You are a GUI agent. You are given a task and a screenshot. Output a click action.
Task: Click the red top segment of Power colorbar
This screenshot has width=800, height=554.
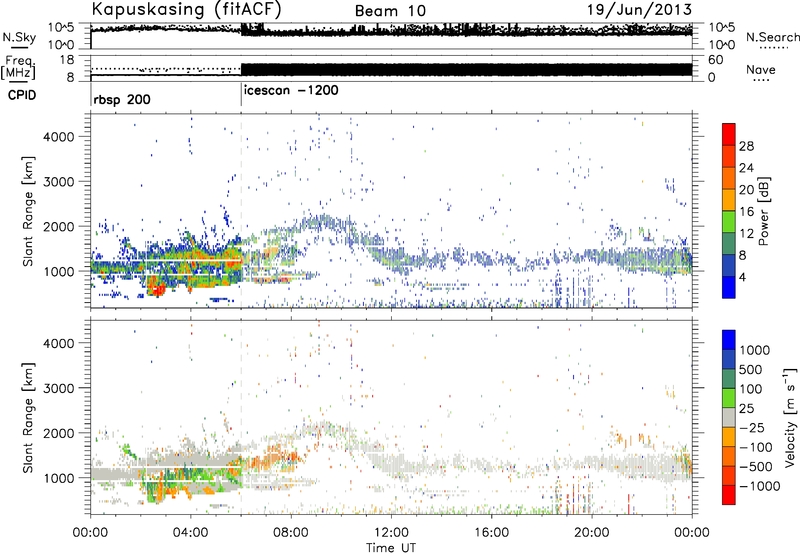point(729,134)
